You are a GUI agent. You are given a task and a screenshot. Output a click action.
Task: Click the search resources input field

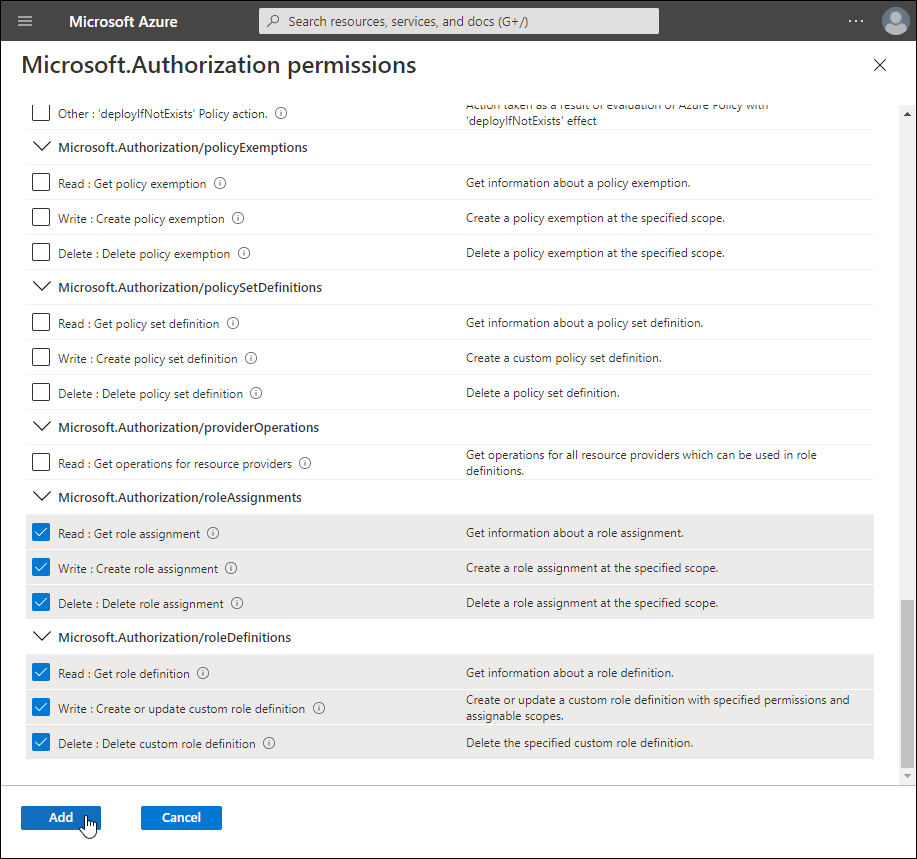pos(460,21)
